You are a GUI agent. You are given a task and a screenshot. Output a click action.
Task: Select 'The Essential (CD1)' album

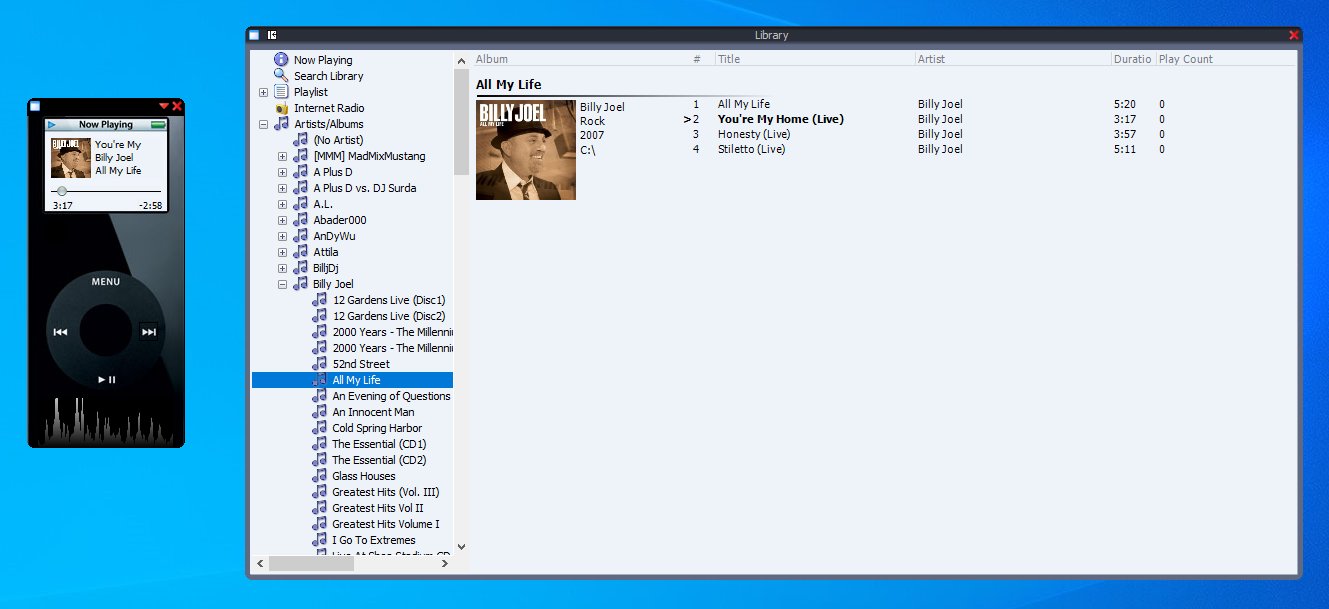379,444
